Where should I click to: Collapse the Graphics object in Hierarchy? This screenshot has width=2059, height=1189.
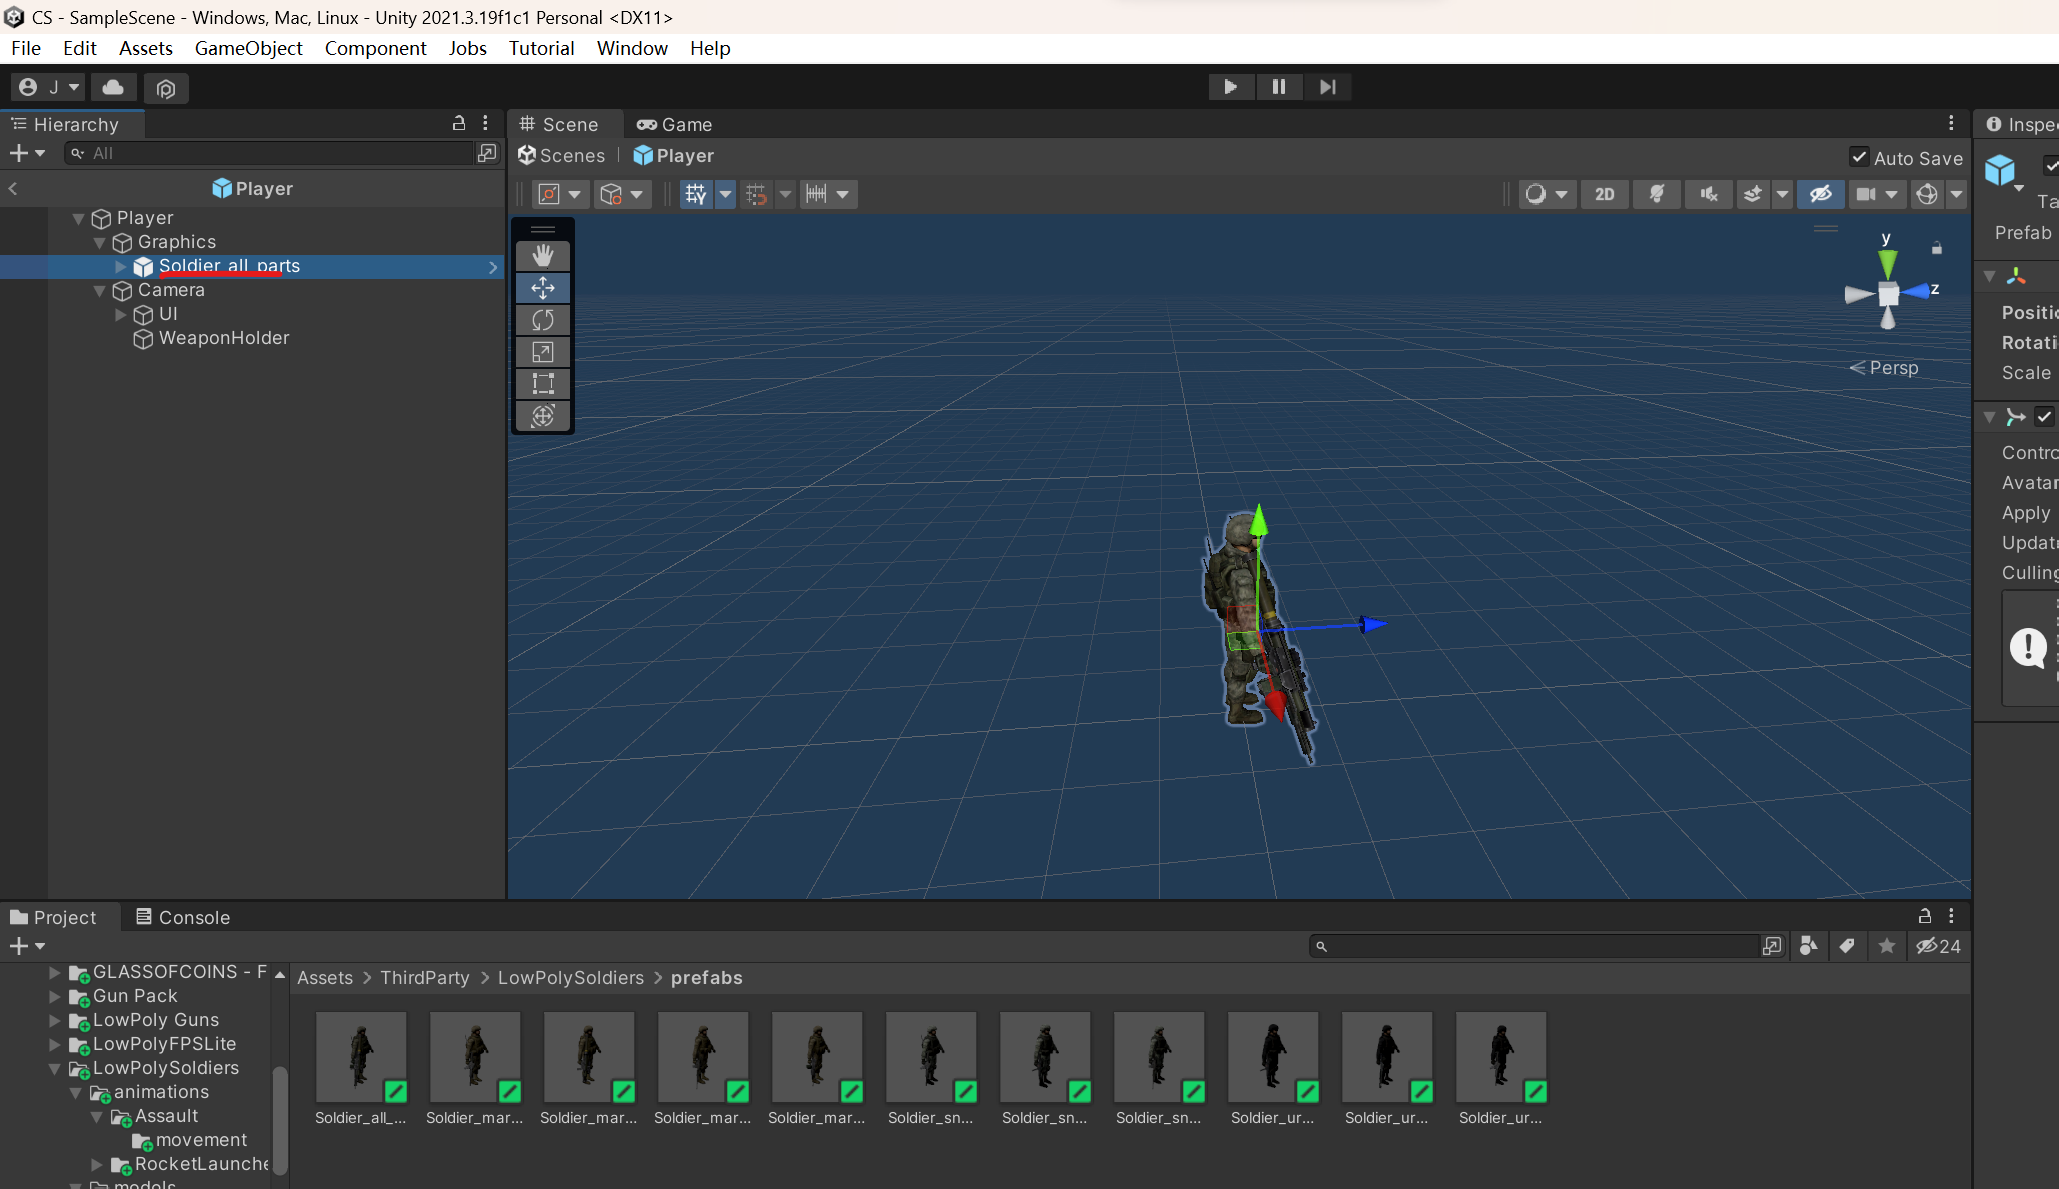99,242
